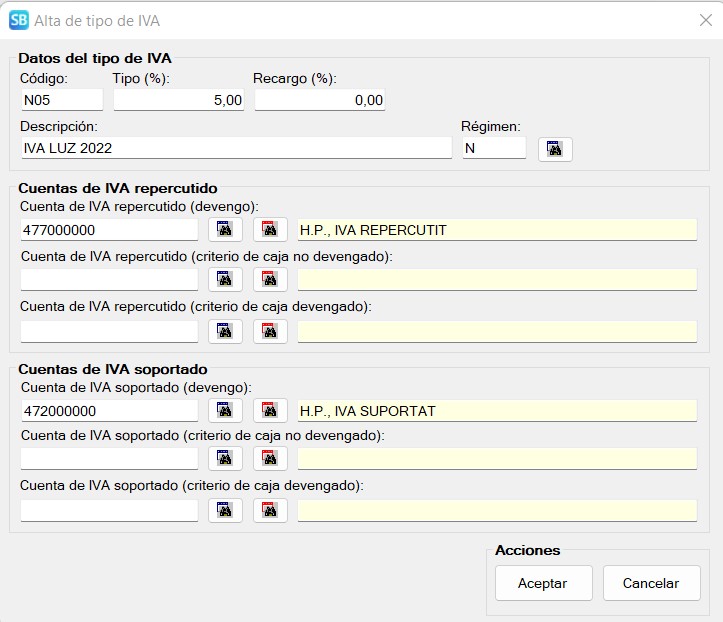Click blue binoculars for repercutido caja devengado

(x=225, y=331)
